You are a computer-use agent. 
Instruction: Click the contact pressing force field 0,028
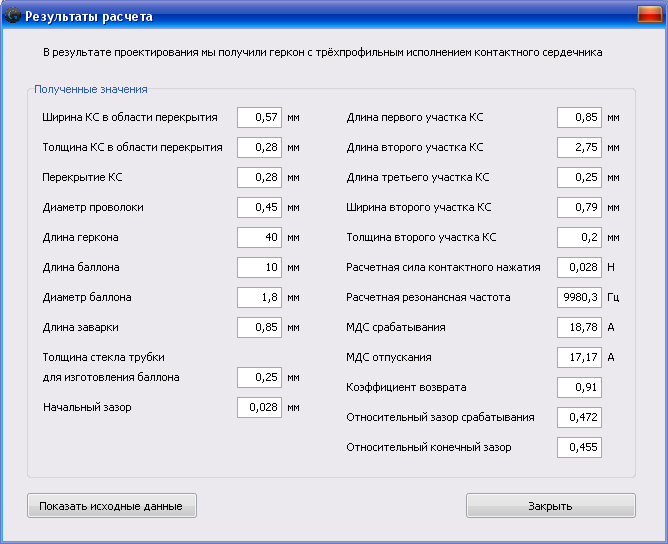[579, 268]
